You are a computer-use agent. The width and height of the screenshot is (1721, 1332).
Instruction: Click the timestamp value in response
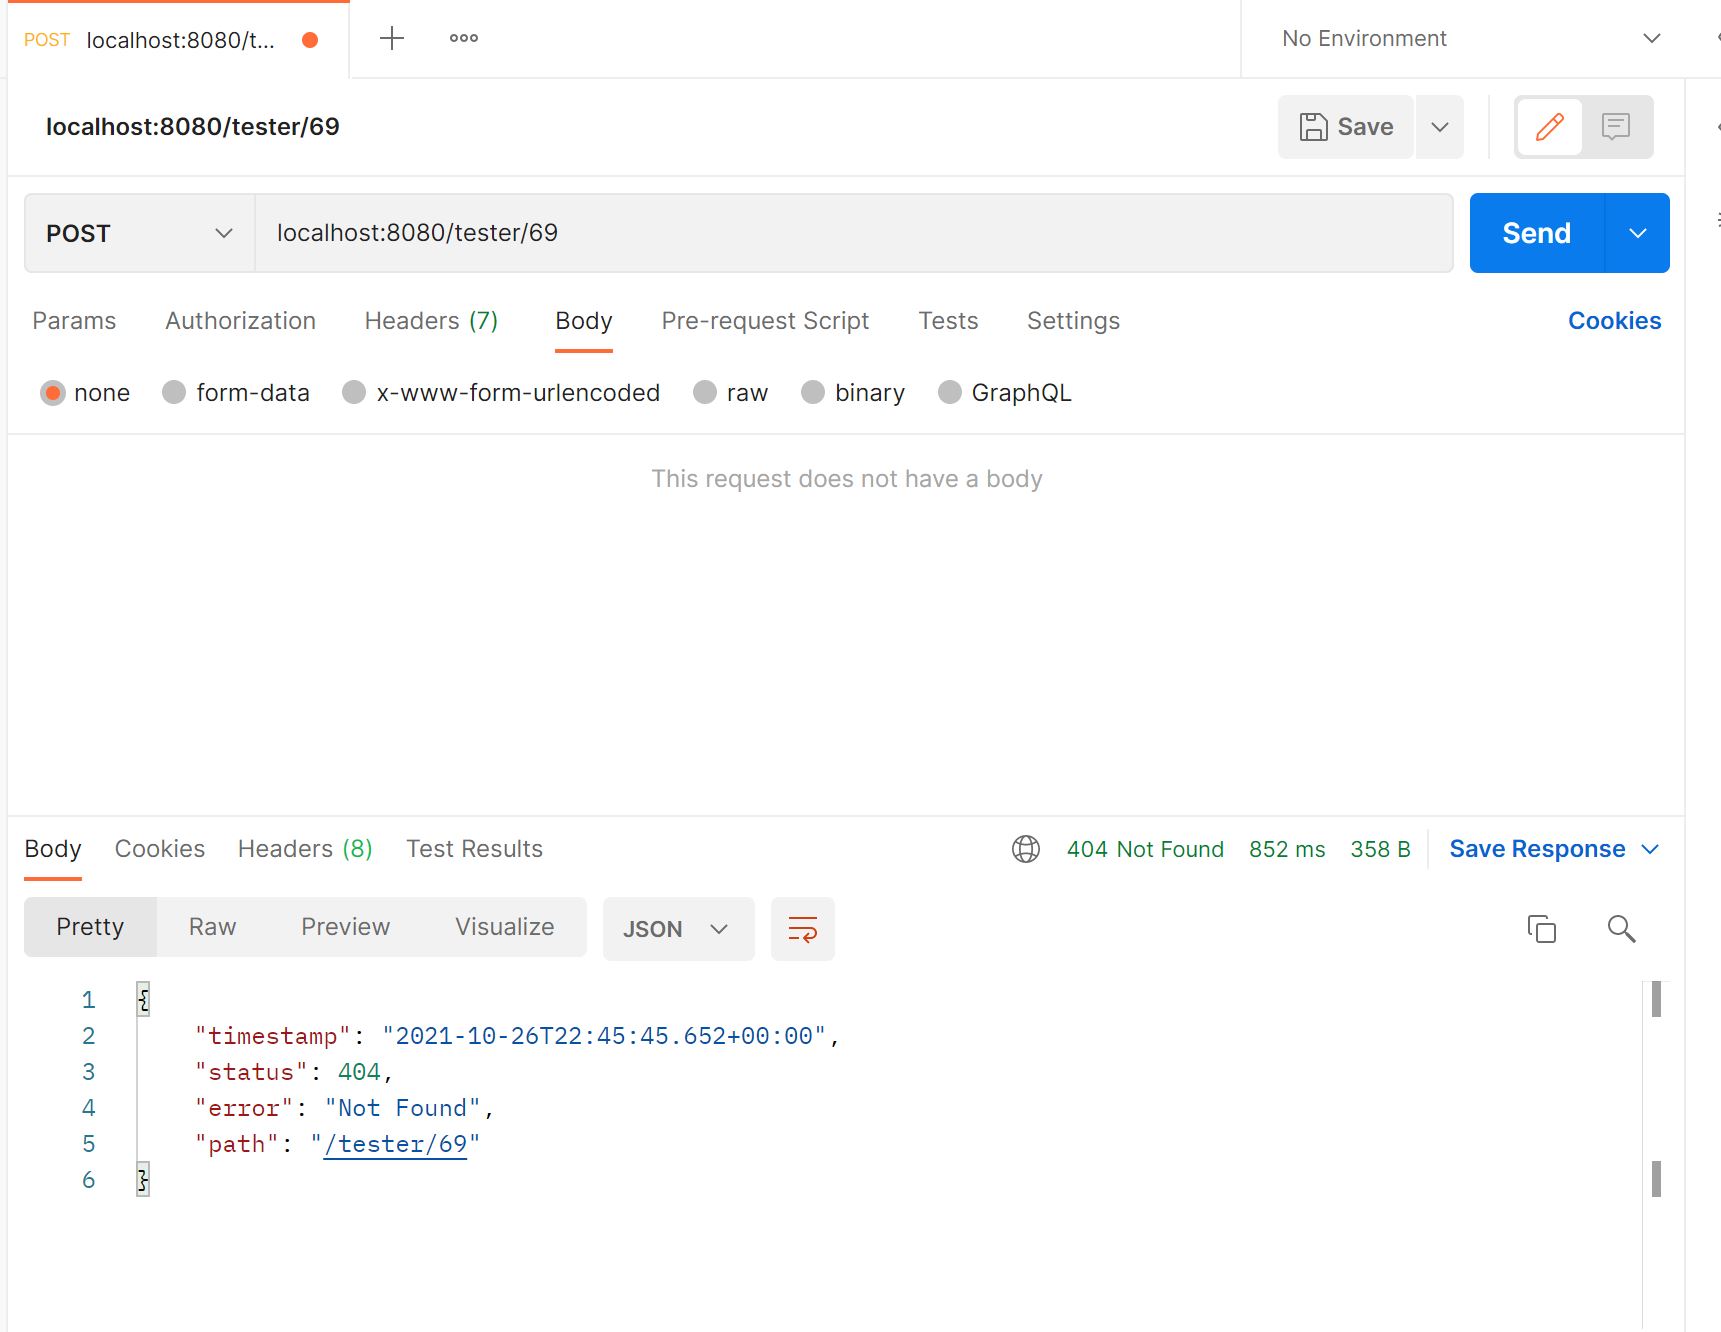(x=604, y=1036)
